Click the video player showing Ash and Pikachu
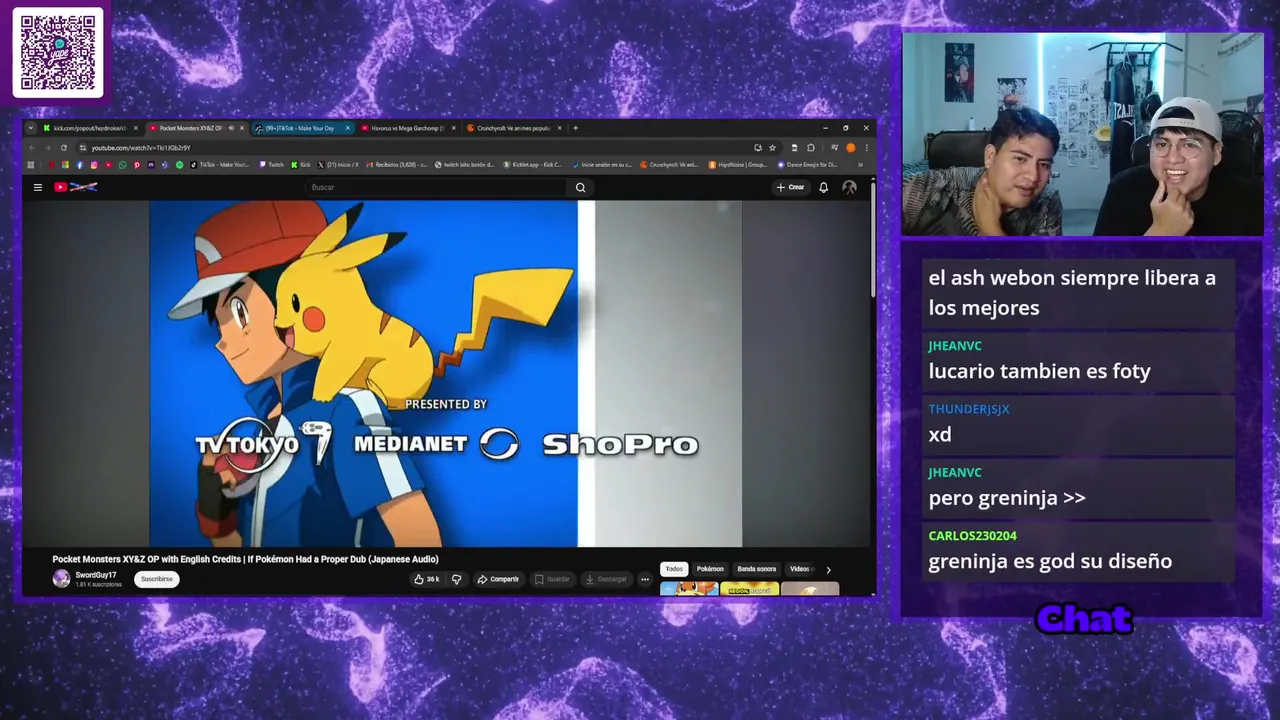 tap(445, 374)
